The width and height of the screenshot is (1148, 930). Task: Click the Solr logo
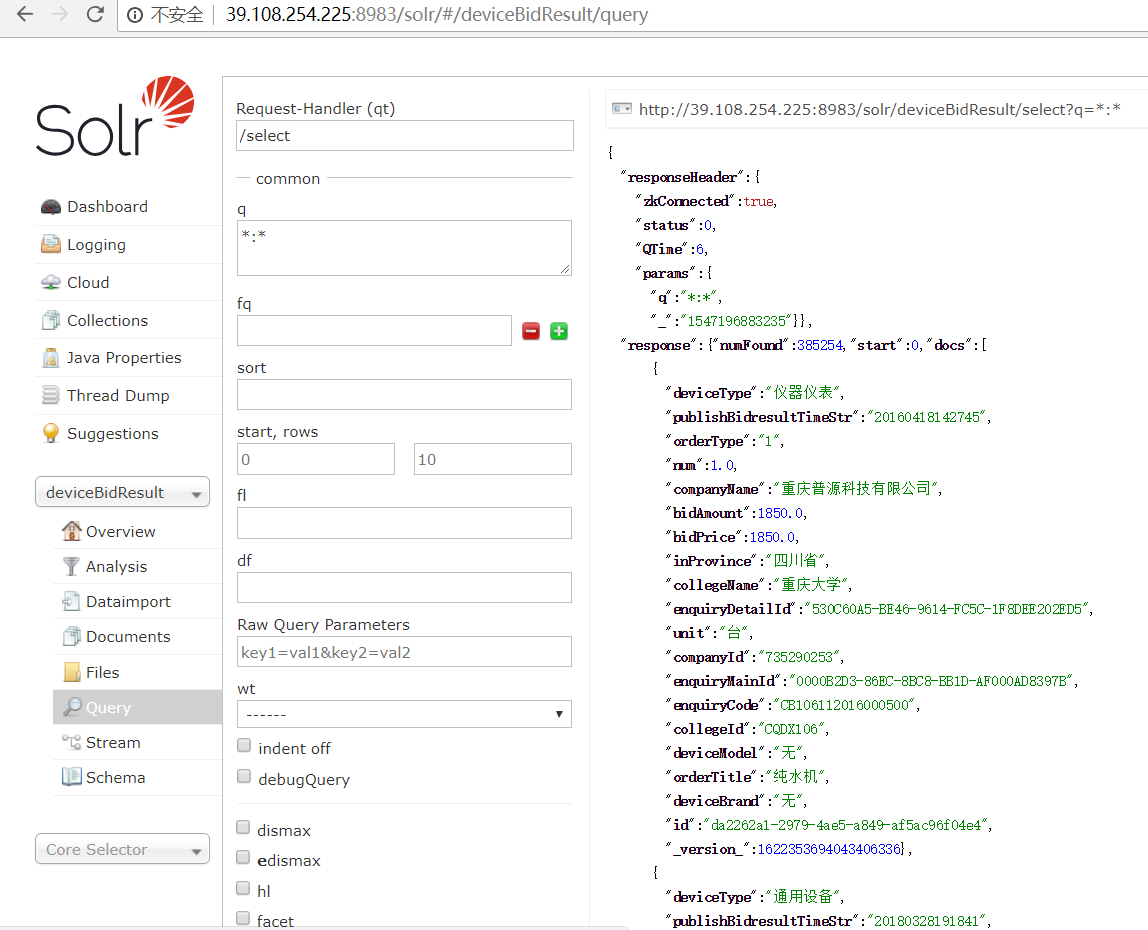pos(115,116)
